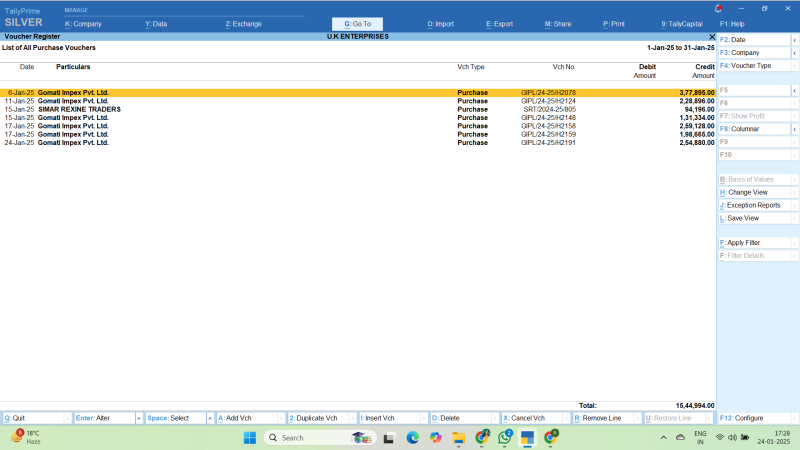
Task: Open the Export menu
Action: 499,23
